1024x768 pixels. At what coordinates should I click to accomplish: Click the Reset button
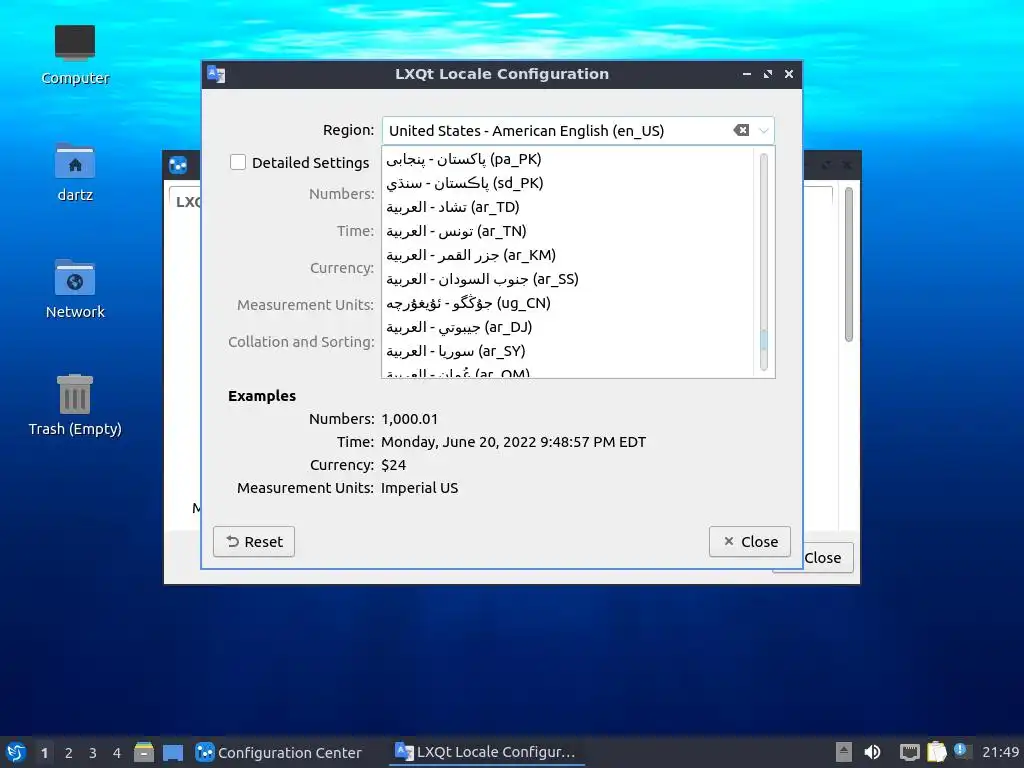[254, 541]
